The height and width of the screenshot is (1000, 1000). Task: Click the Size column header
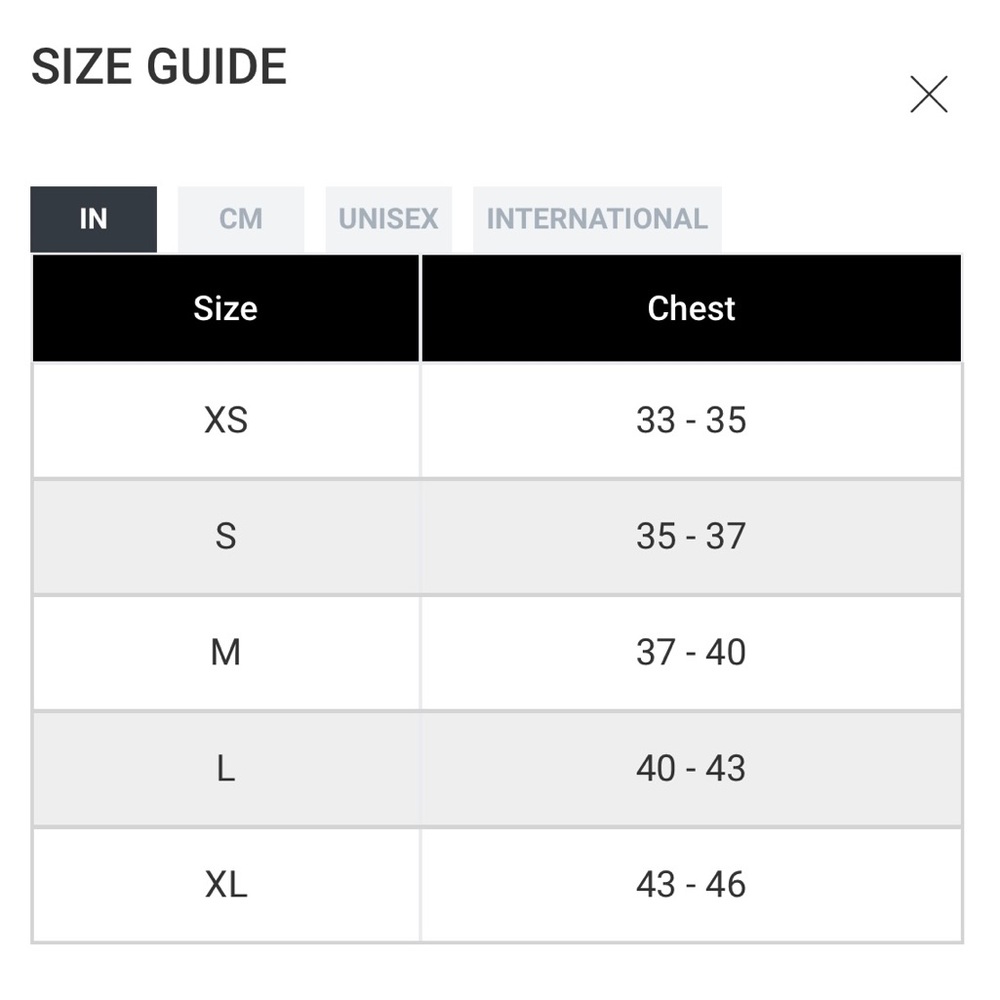[226, 309]
